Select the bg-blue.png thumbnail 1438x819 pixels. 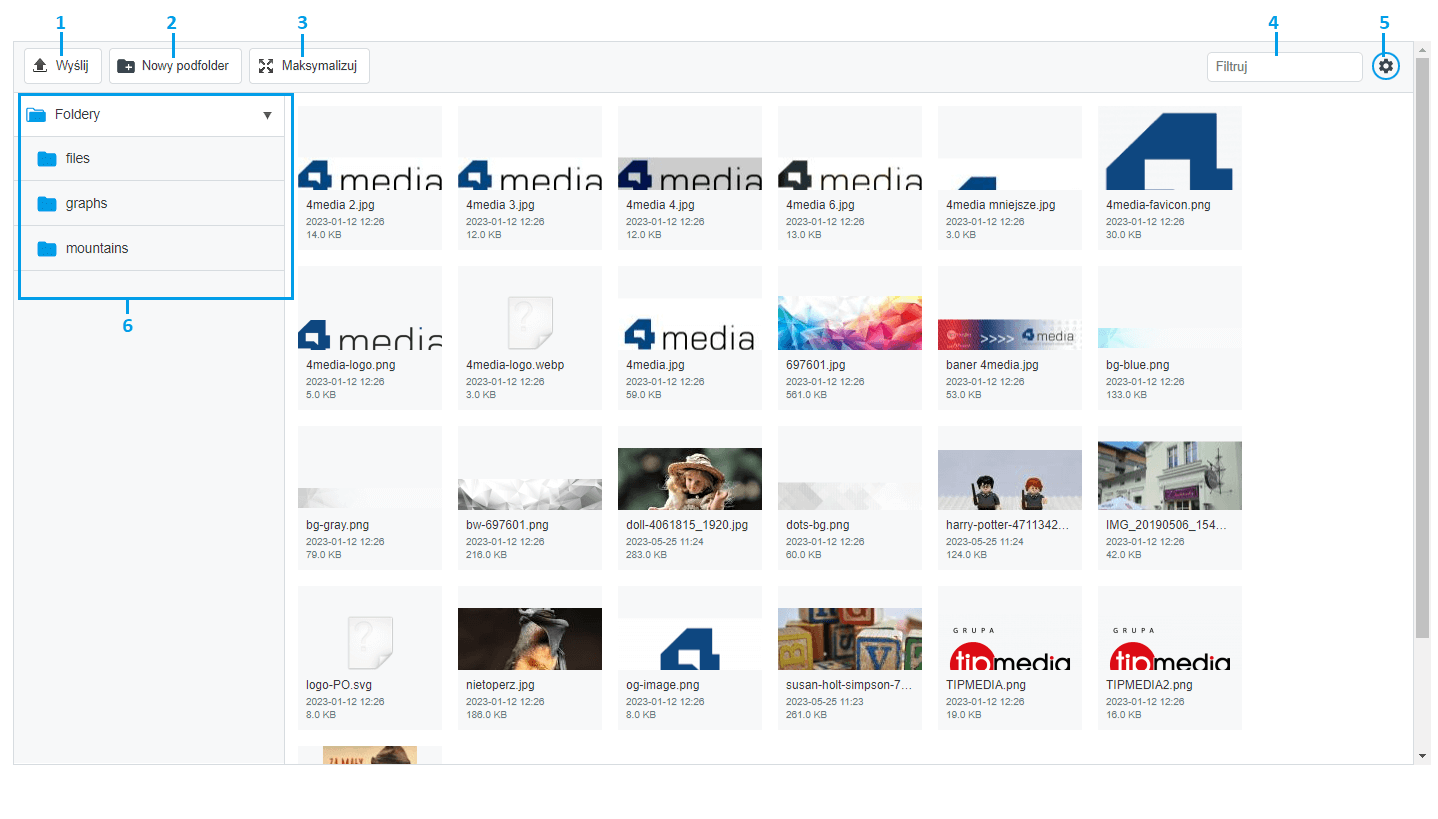(1170, 338)
